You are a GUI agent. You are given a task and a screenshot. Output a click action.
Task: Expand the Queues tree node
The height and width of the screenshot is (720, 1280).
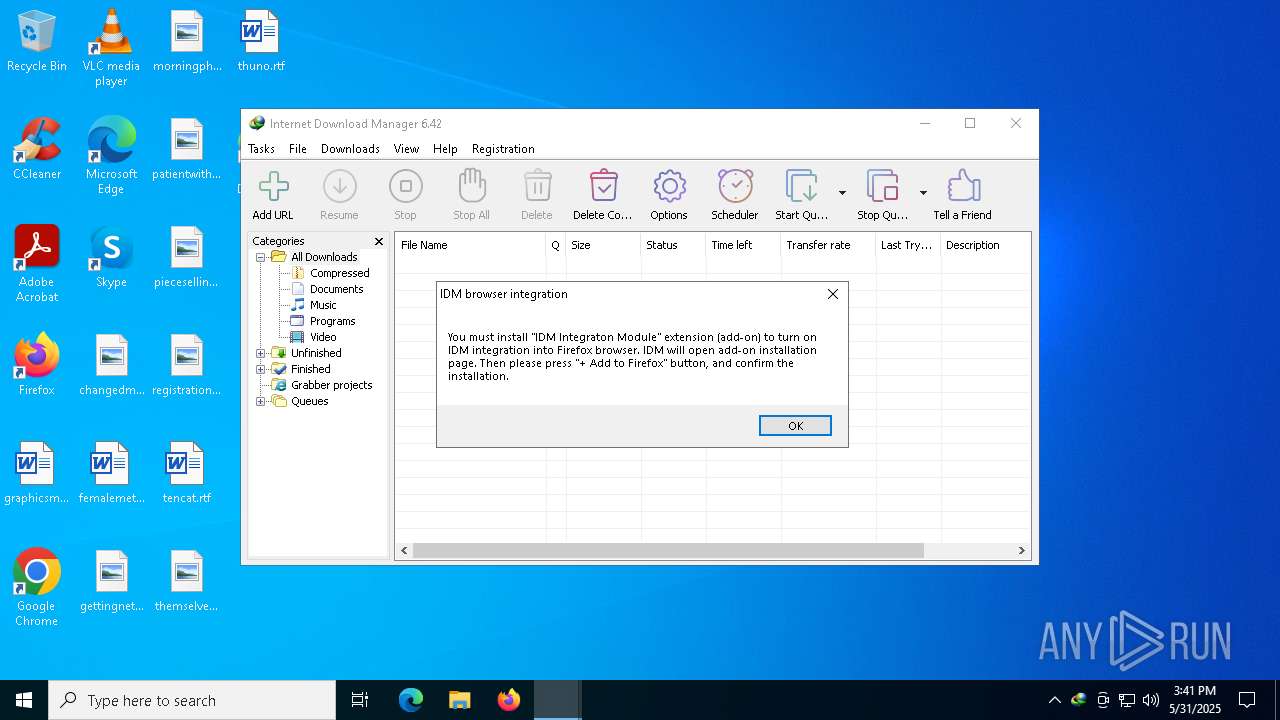click(x=260, y=401)
